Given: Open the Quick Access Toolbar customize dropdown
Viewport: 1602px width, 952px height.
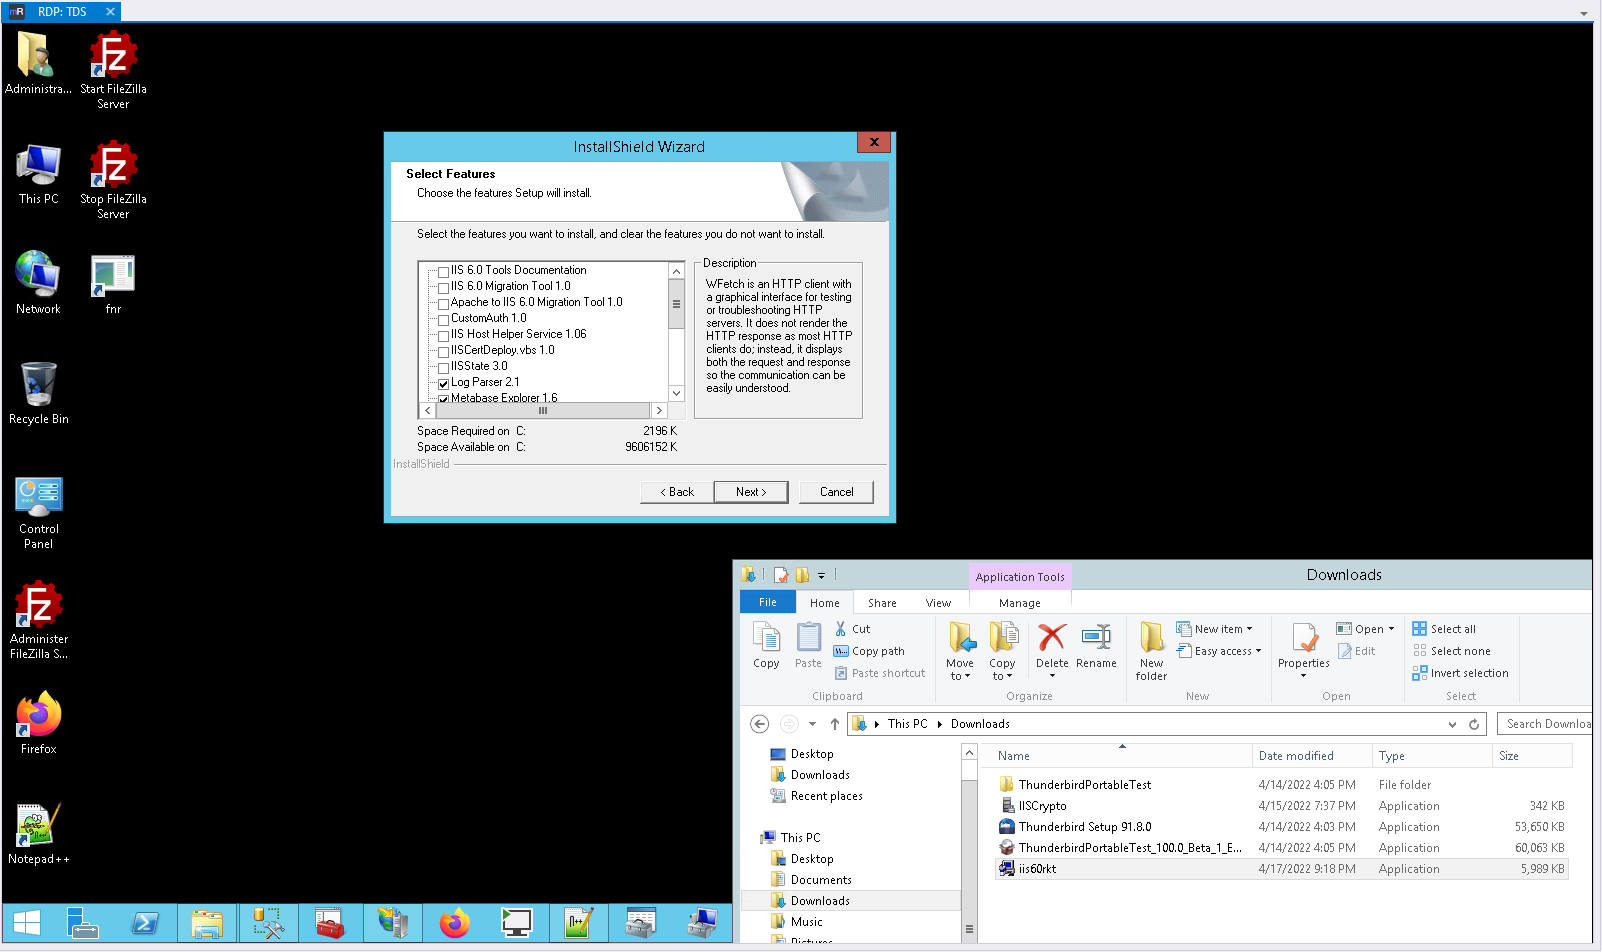Looking at the screenshot, I should click(x=821, y=576).
